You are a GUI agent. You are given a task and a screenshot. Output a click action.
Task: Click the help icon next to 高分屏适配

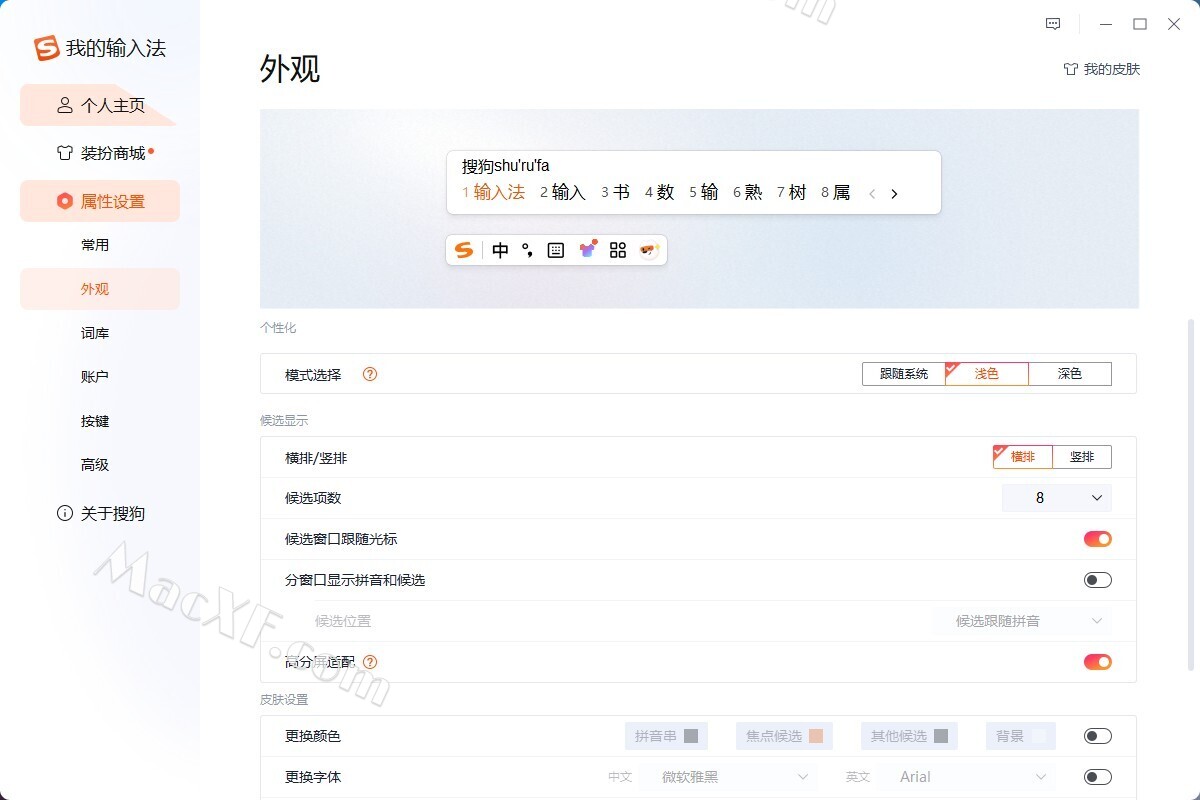(370, 661)
